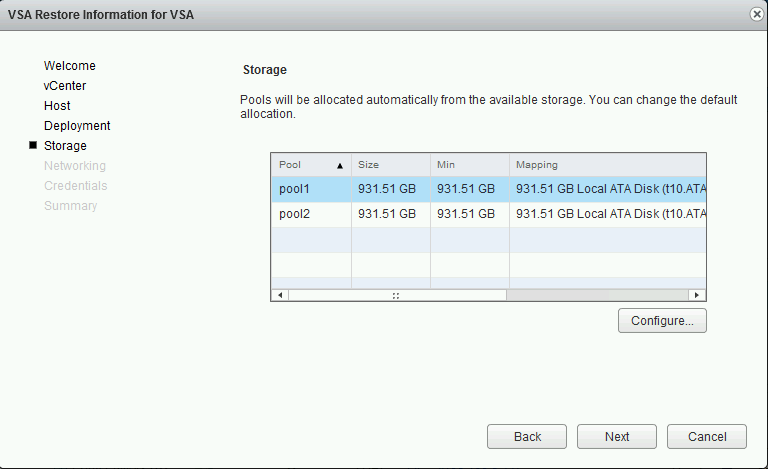Click pool1 Min value 931.51 GB
The image size is (768, 469).
[470, 189]
